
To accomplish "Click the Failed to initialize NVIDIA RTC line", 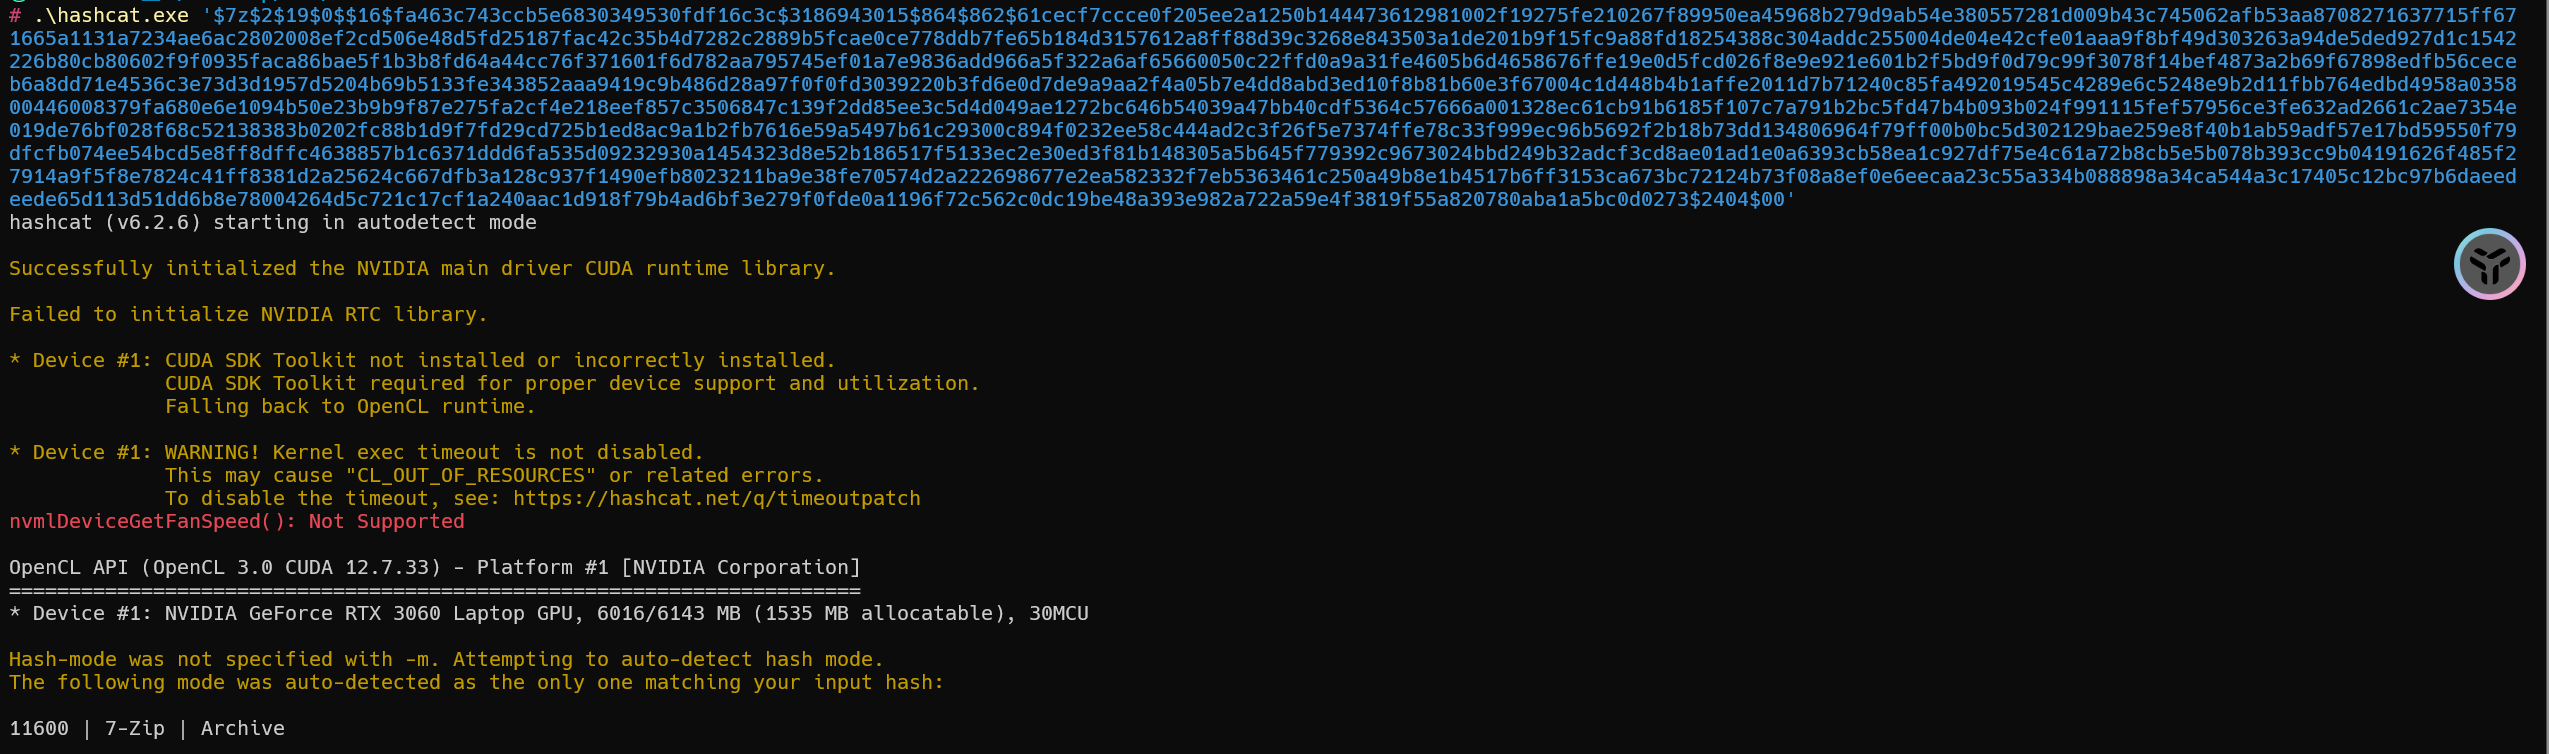I will tap(248, 314).
